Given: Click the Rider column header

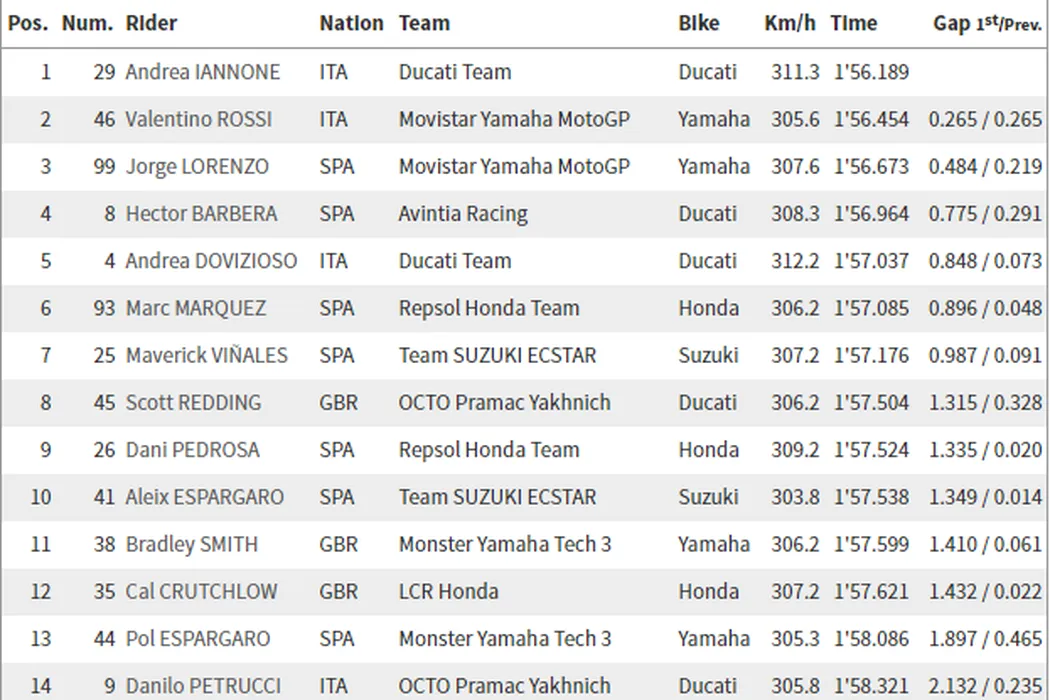Looking at the screenshot, I should point(152,24).
